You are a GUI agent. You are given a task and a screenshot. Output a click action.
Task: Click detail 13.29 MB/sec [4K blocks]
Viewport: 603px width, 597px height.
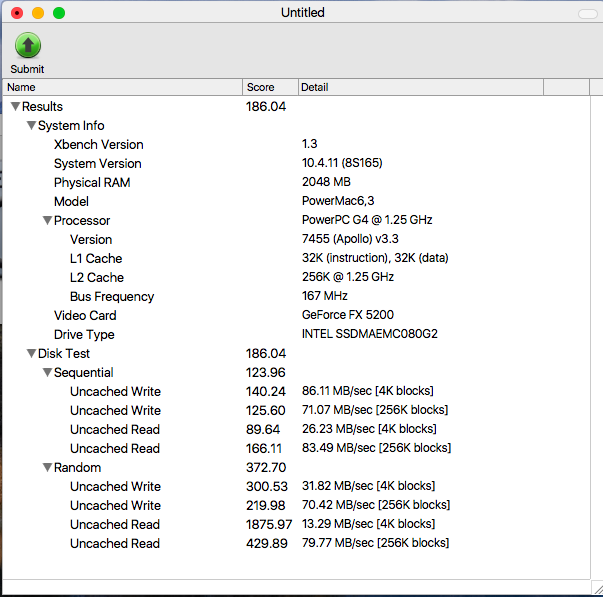point(368,524)
